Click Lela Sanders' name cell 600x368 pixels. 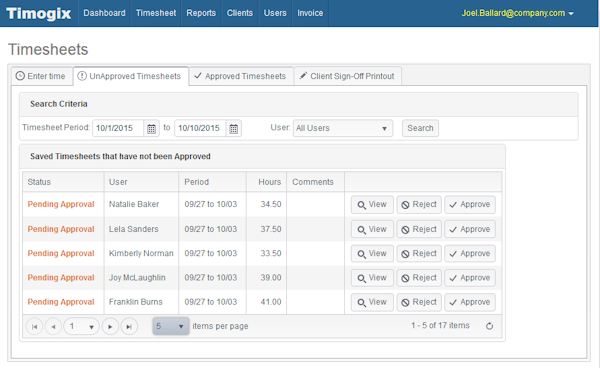(141, 229)
